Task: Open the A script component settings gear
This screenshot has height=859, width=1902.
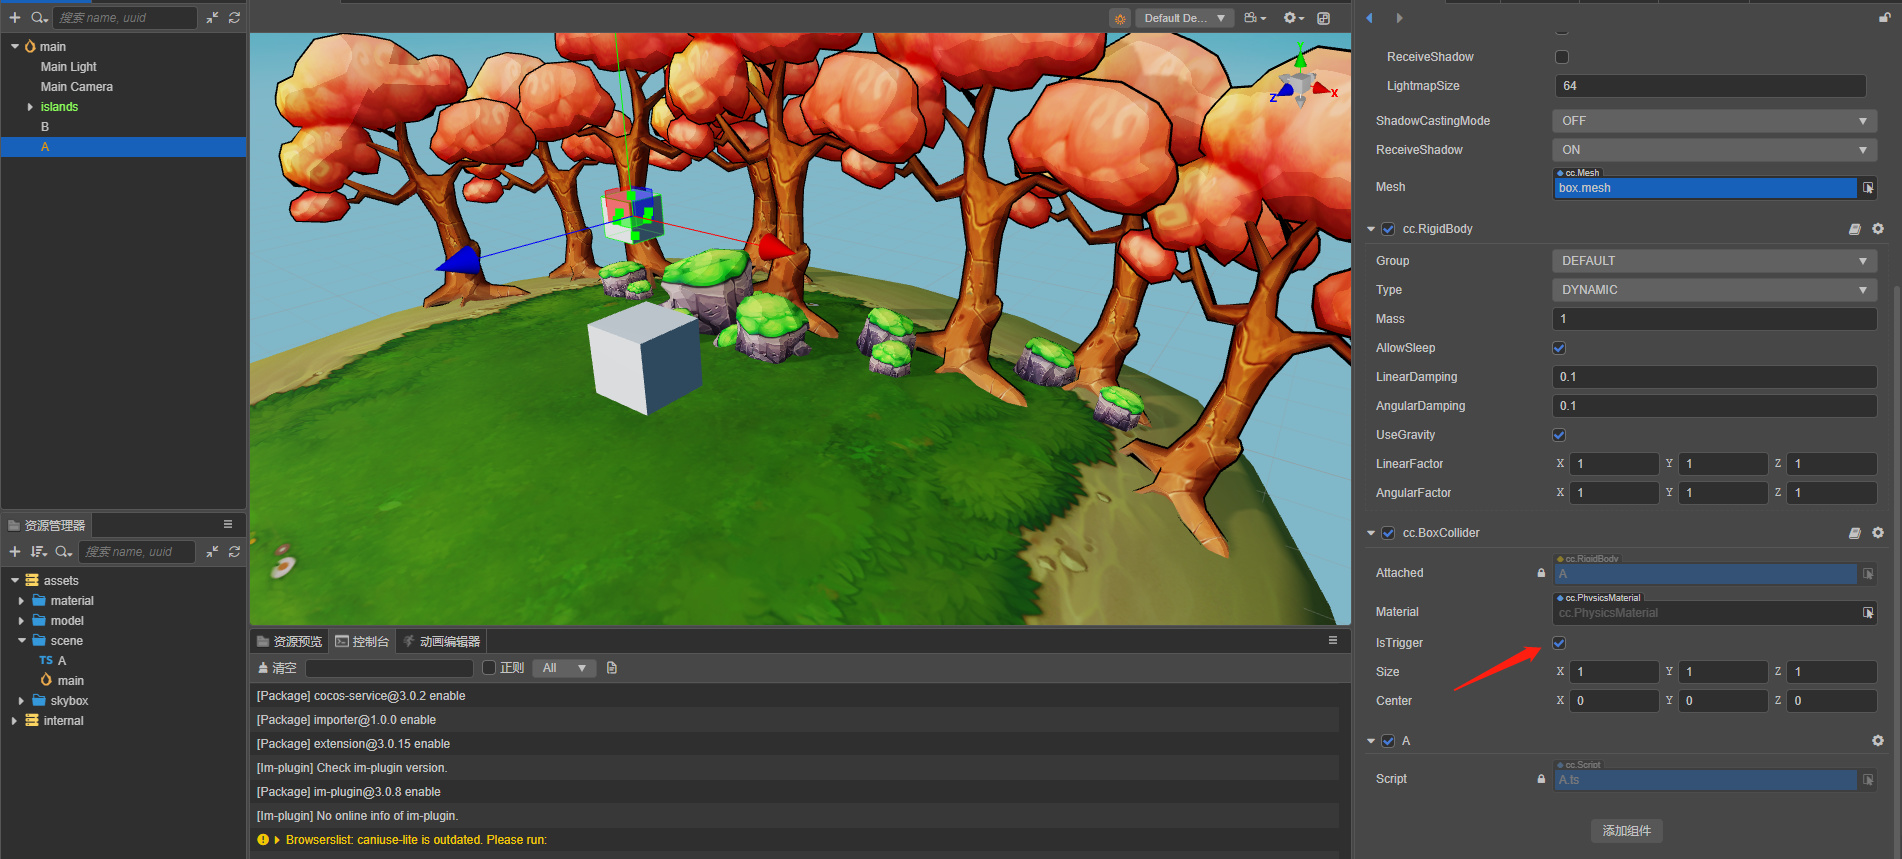Action: (x=1878, y=741)
